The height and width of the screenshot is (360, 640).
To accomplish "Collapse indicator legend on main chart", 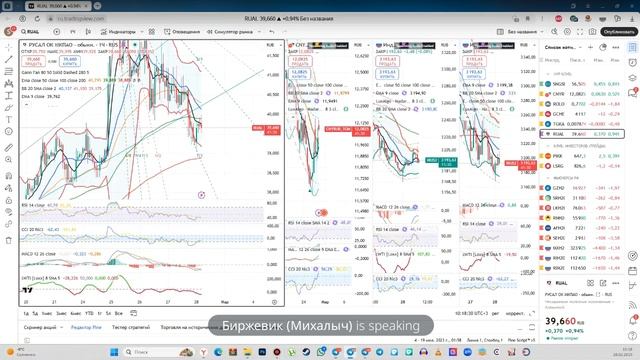I will pyautogui.click(x=26, y=104).
